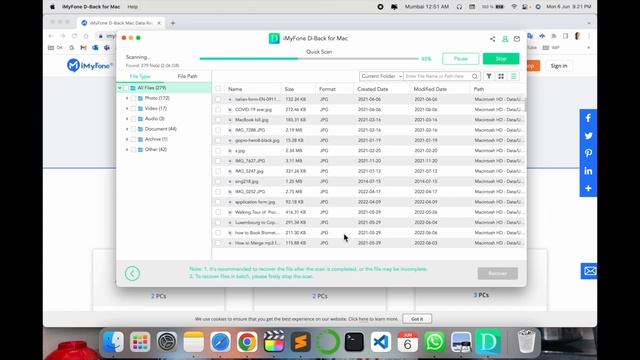Open iMyFone D-Back icon in Dock
The width and height of the screenshot is (640, 360).
tap(488, 341)
